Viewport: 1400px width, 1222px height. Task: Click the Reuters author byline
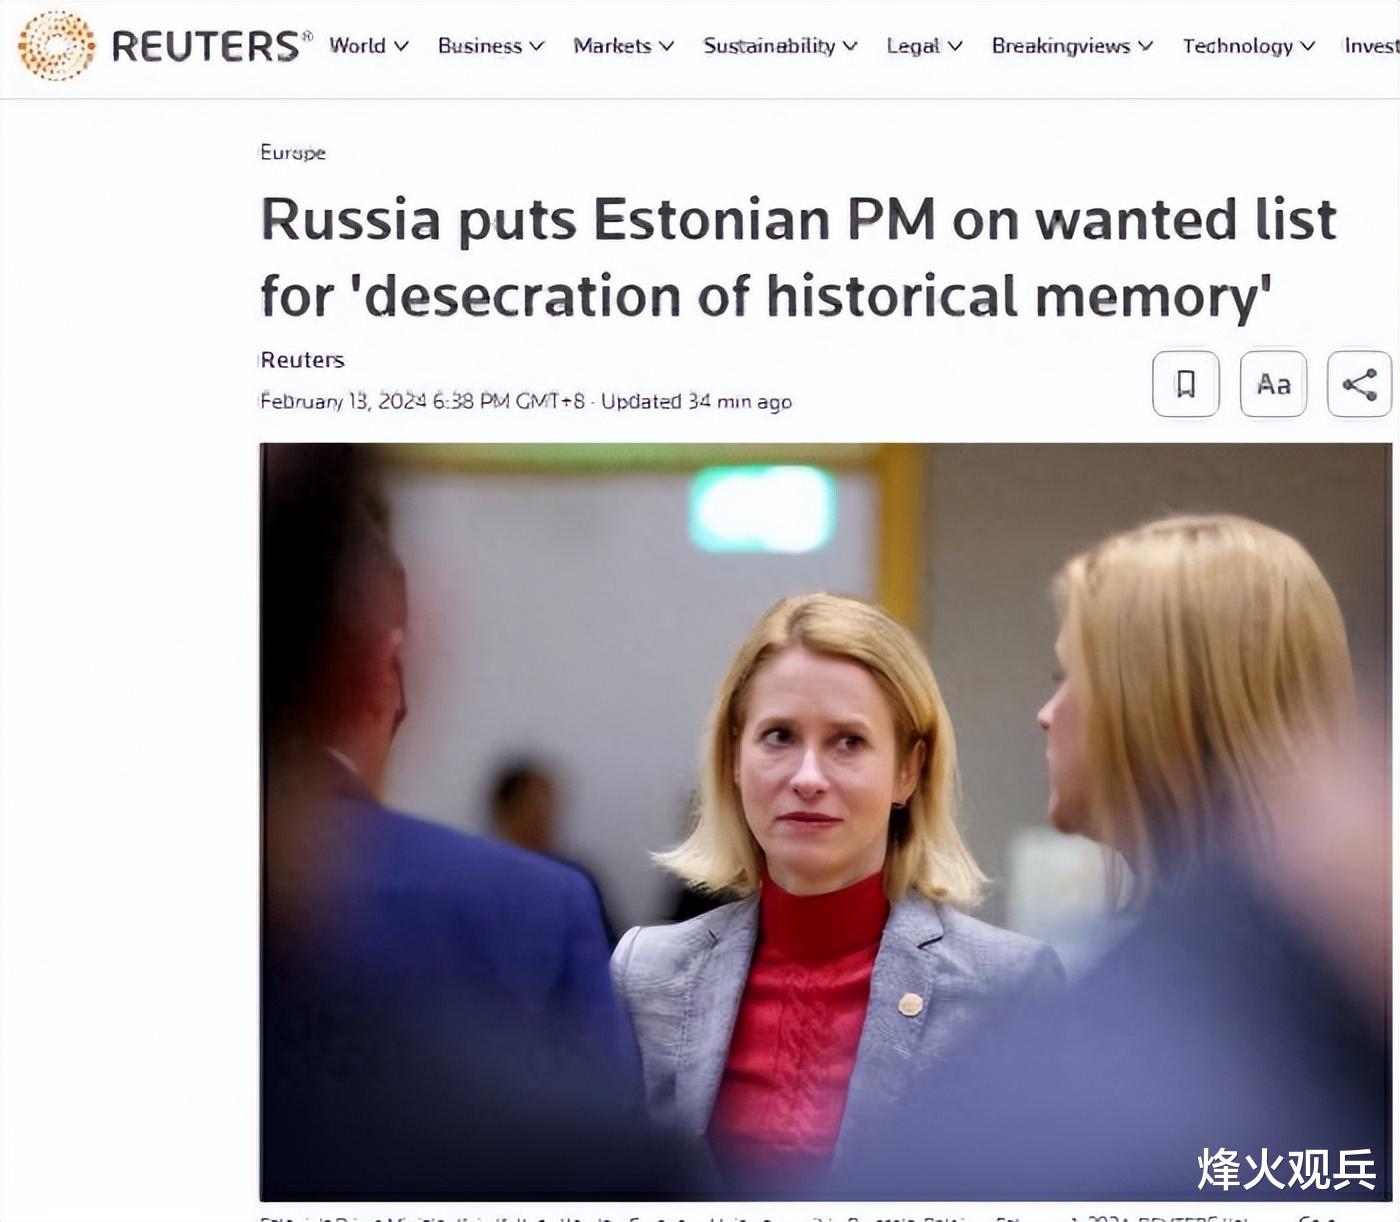click(x=302, y=360)
